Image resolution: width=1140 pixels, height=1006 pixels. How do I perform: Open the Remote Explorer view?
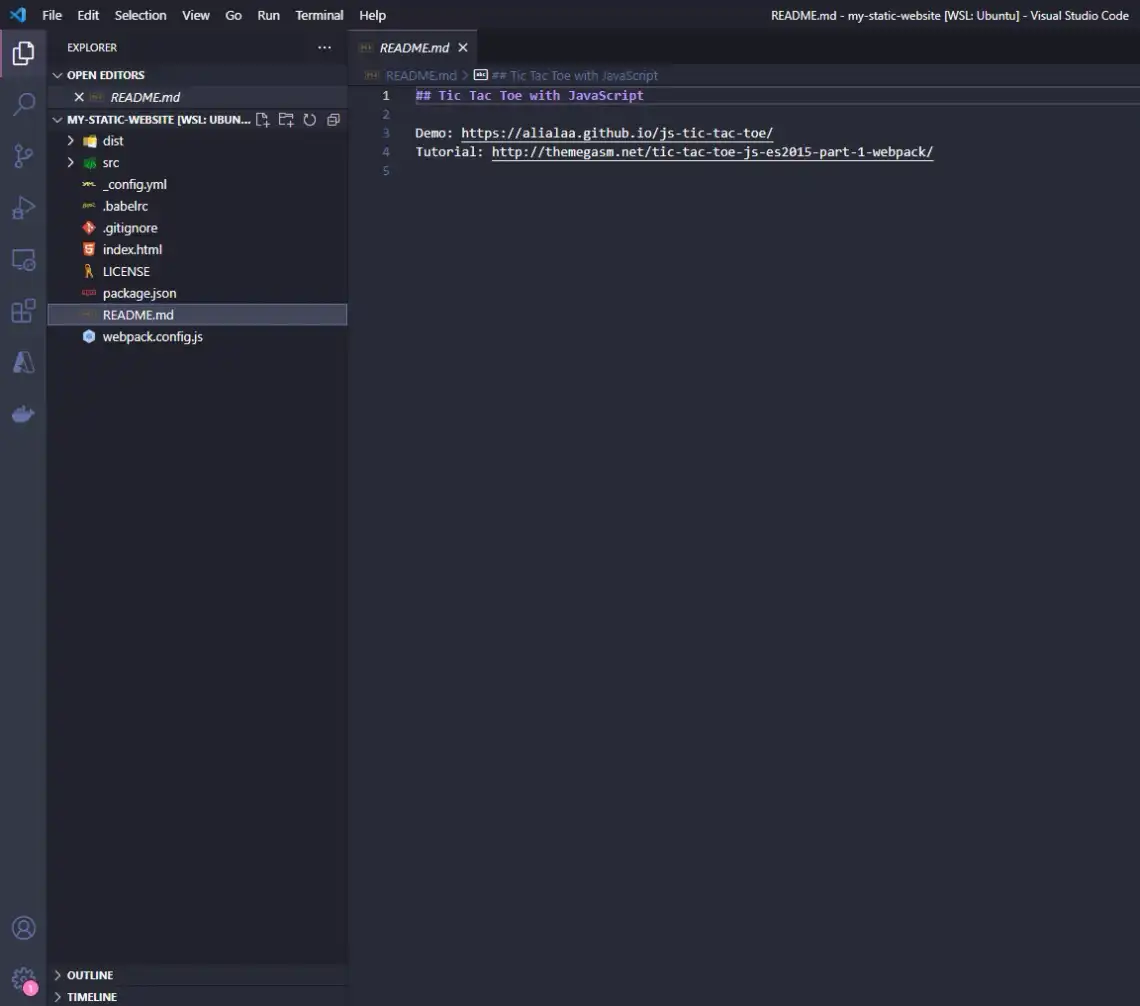click(23, 260)
